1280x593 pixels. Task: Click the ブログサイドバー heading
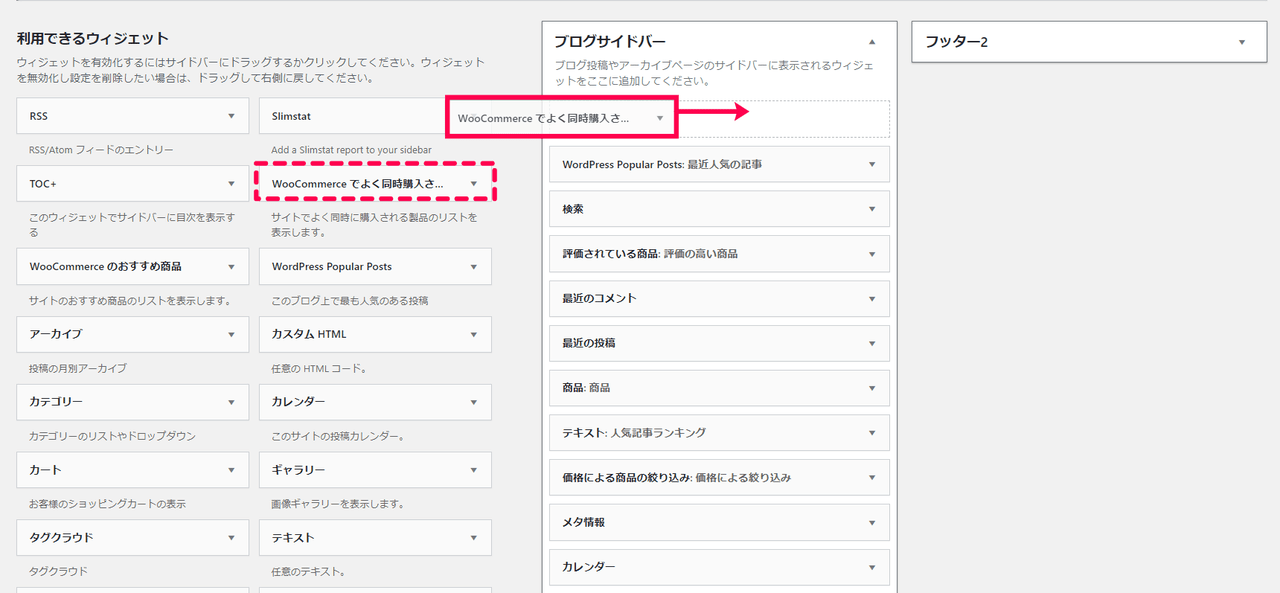[x=609, y=42]
